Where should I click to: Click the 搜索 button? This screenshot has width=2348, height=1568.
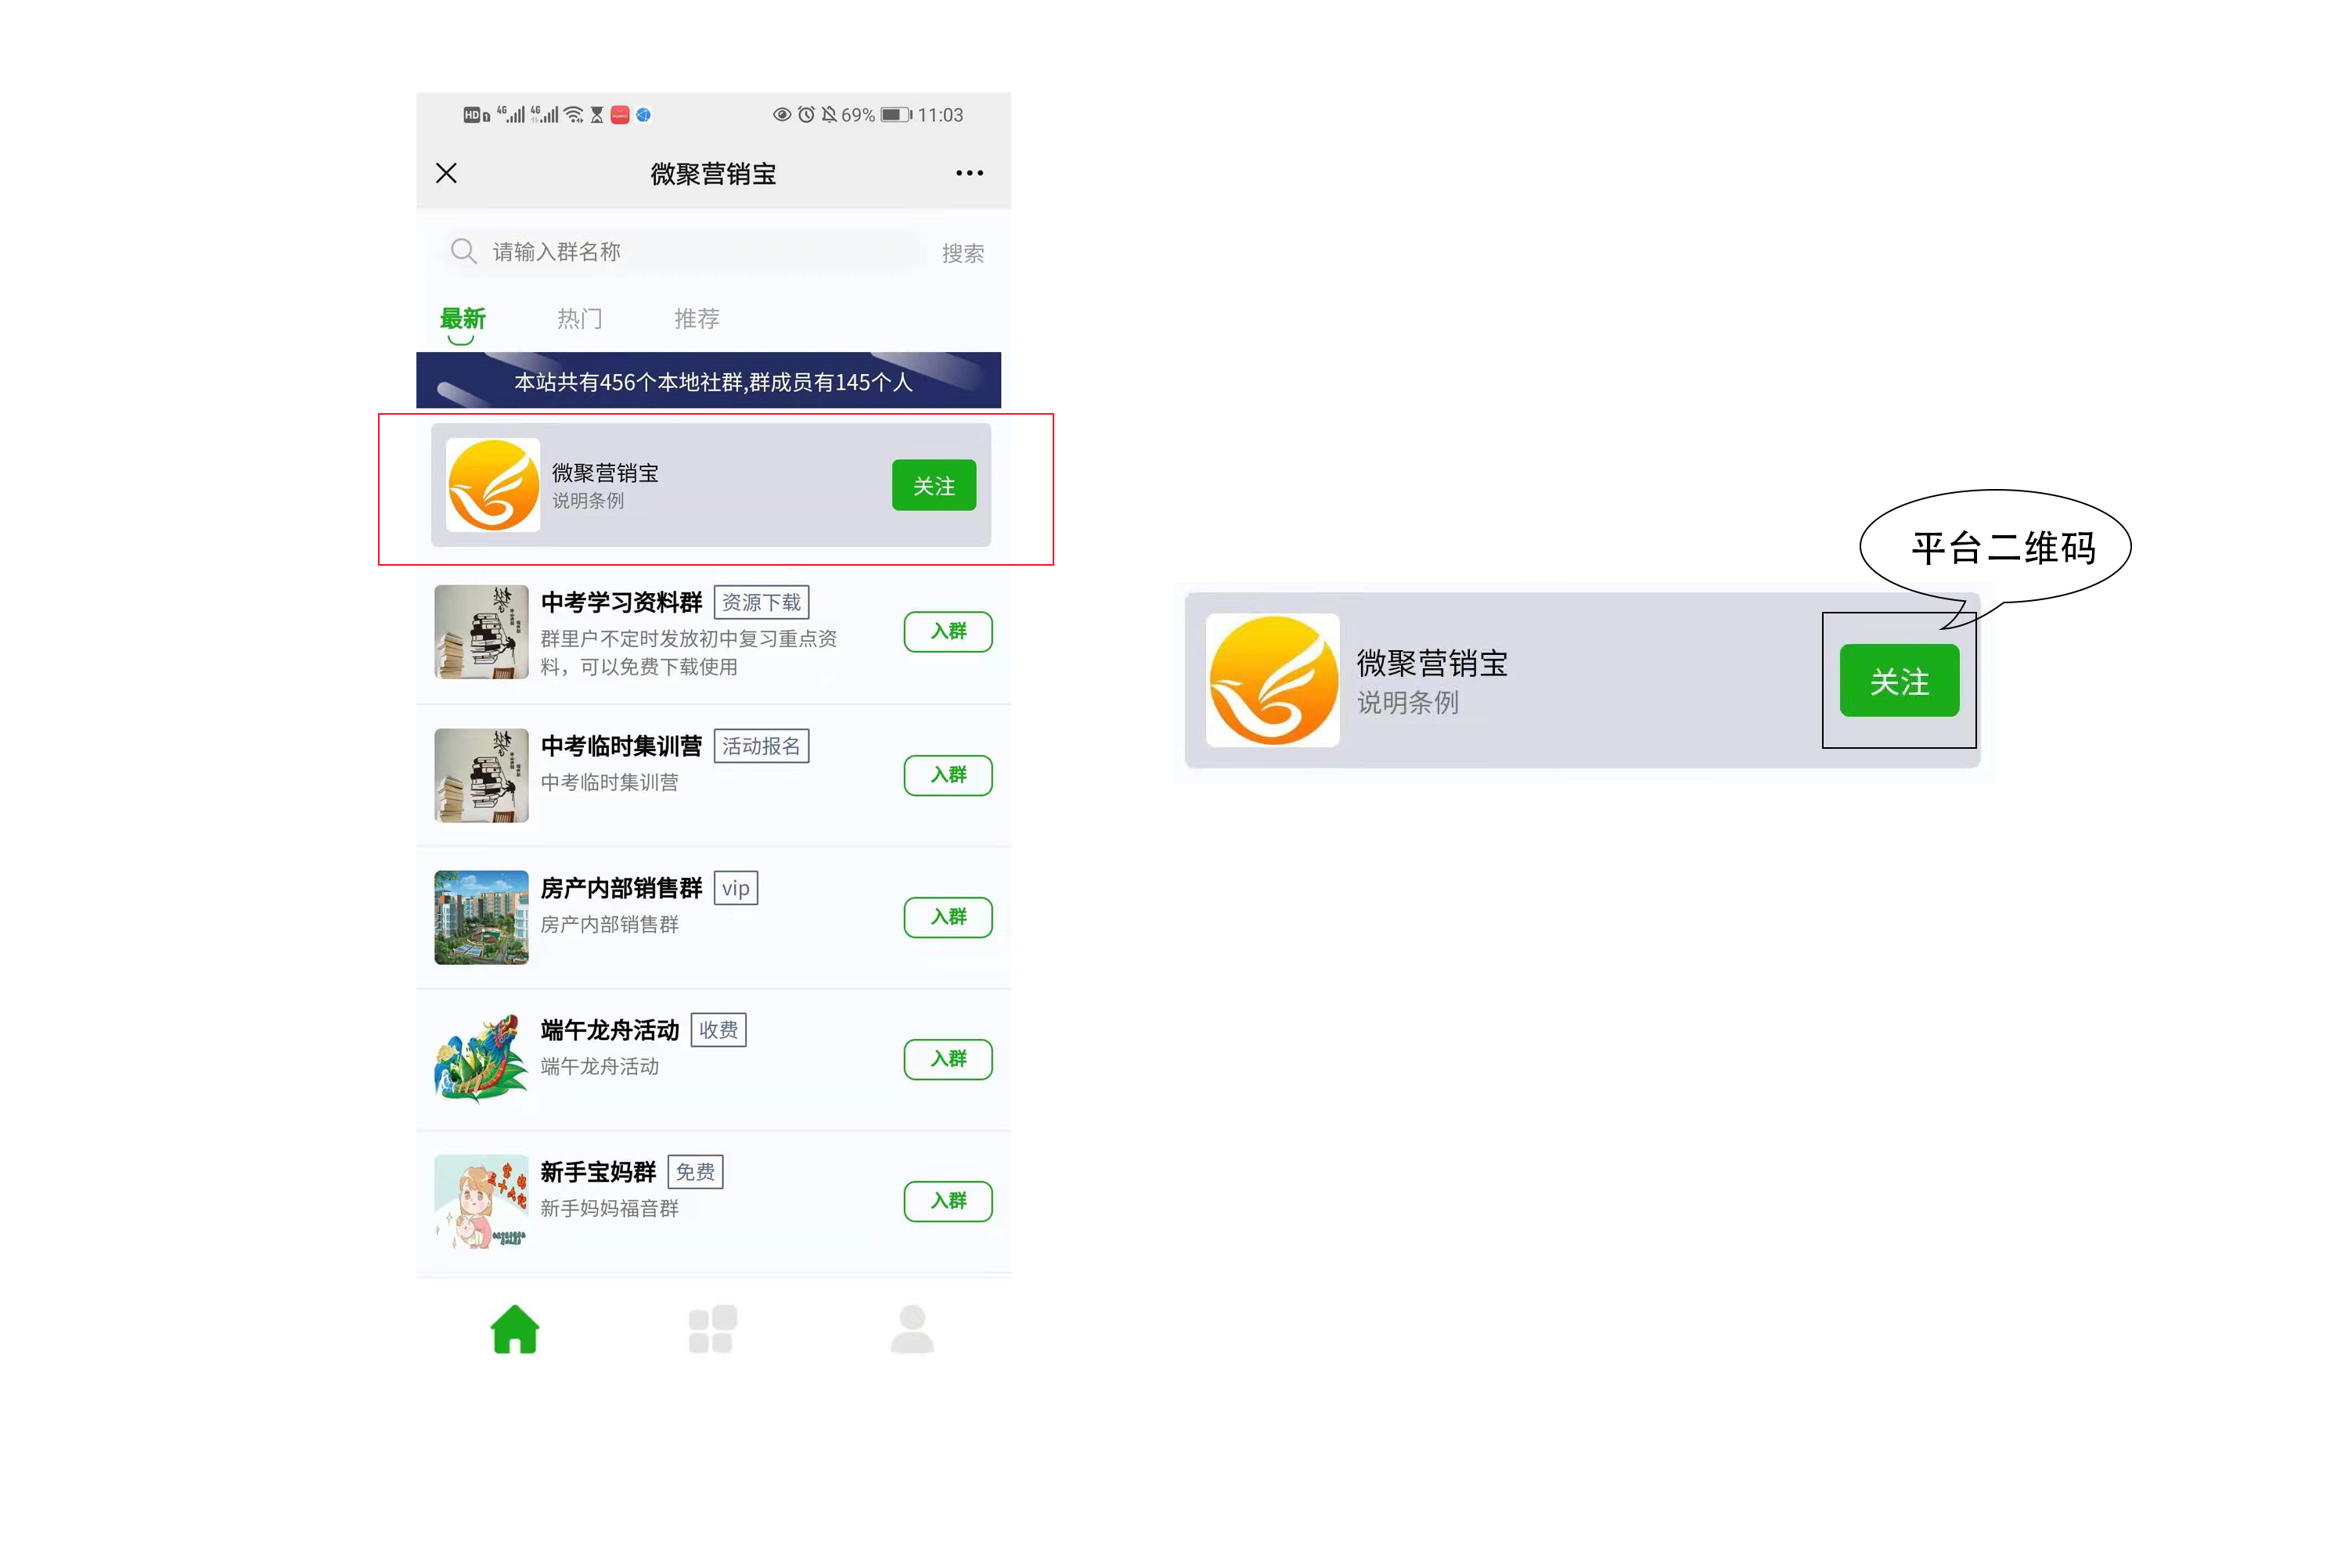[x=963, y=253]
